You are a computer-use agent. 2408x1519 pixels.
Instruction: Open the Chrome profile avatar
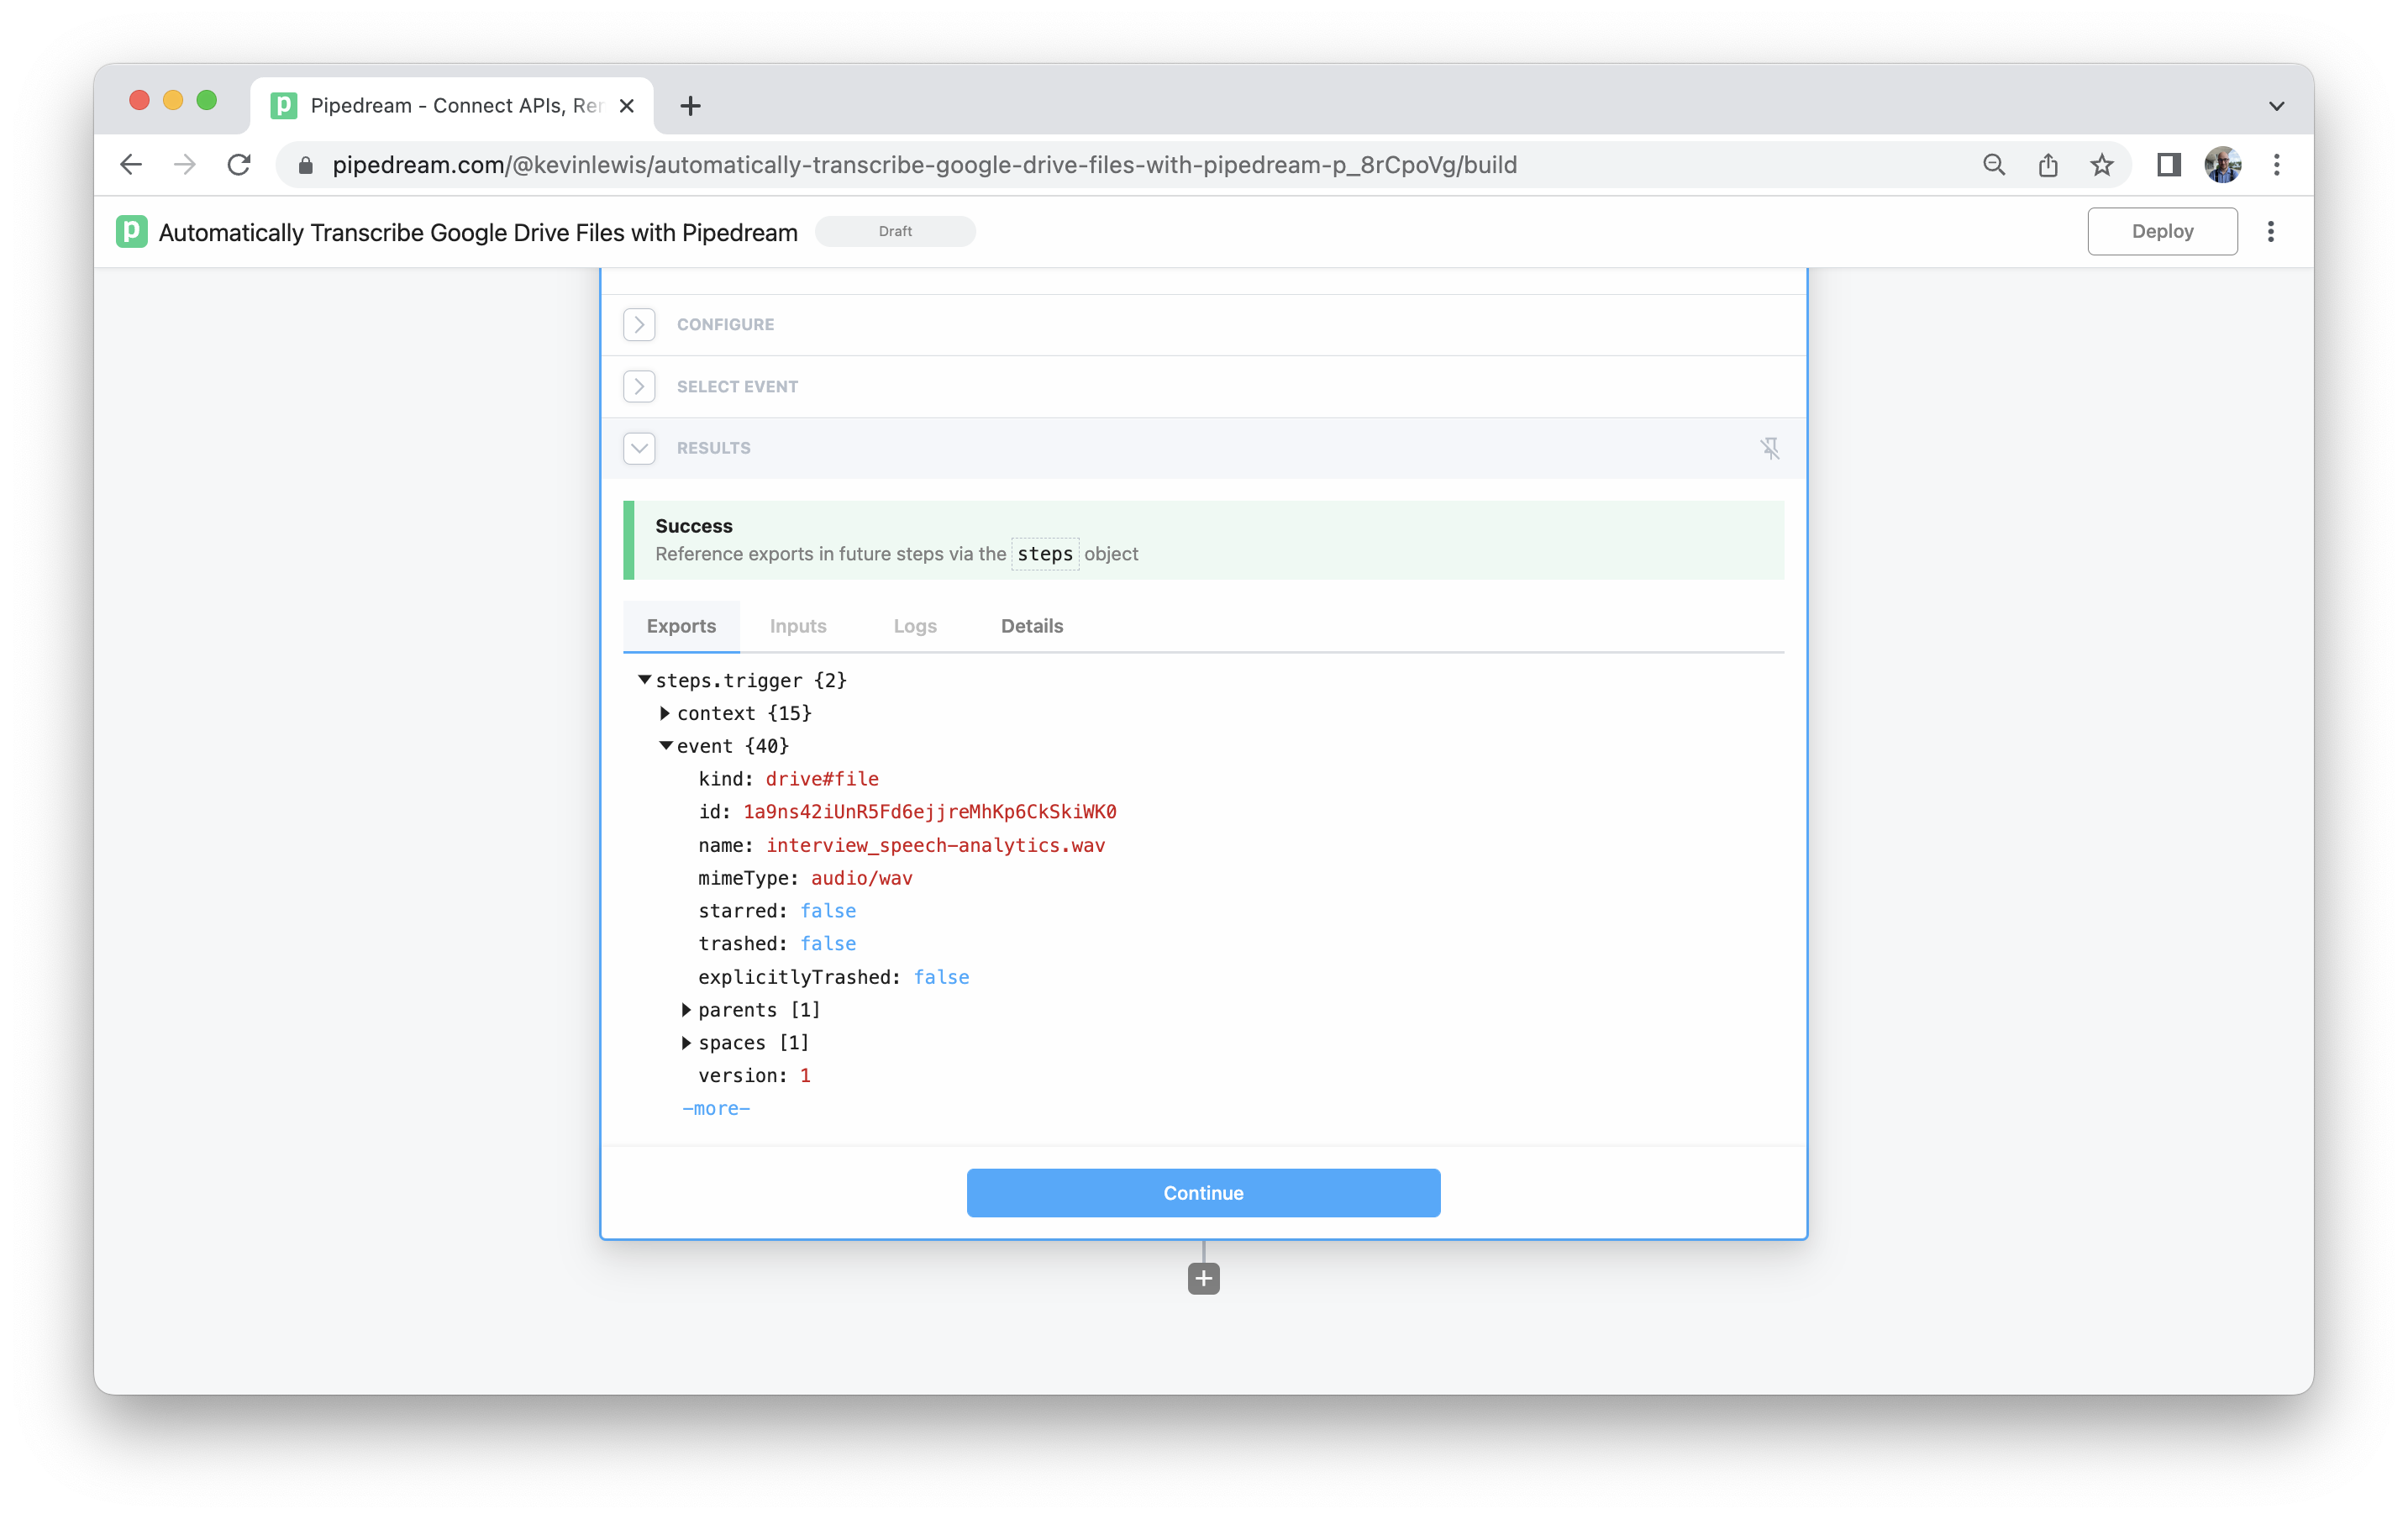[x=2222, y=165]
